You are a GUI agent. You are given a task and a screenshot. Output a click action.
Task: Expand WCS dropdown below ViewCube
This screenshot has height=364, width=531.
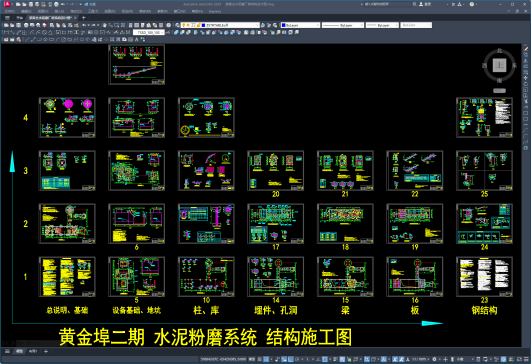499,90
